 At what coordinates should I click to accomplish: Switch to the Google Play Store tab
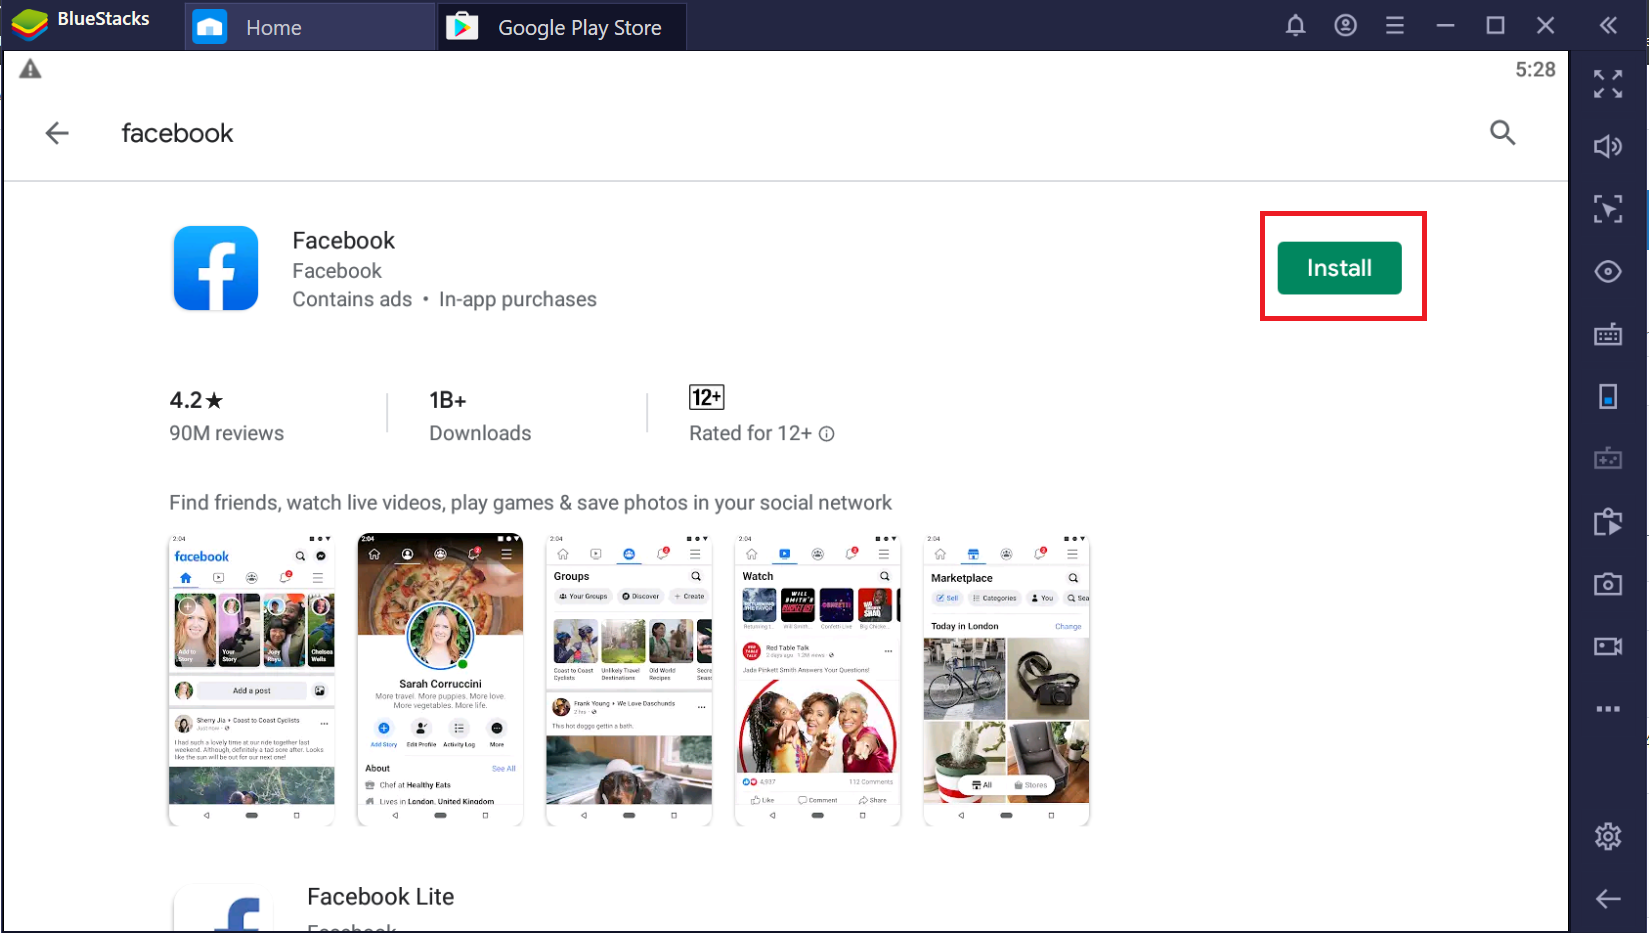(x=561, y=27)
